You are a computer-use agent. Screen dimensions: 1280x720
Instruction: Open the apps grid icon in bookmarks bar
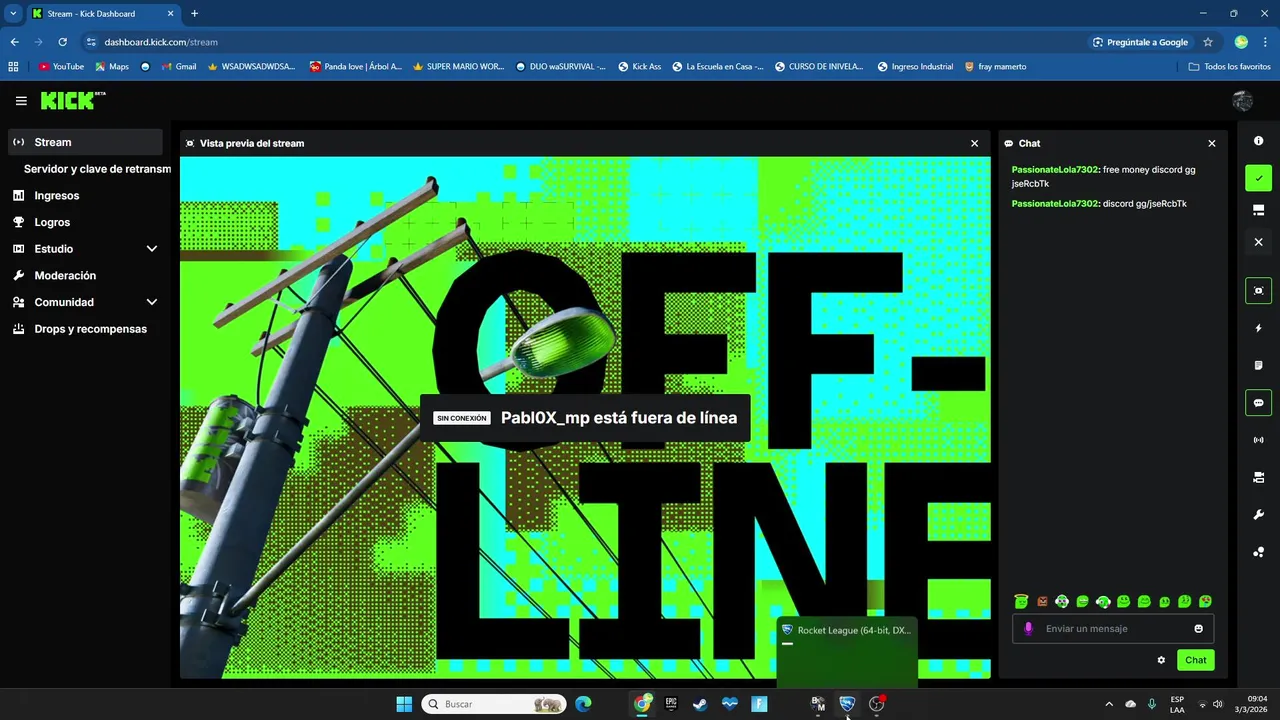[x=13, y=67]
